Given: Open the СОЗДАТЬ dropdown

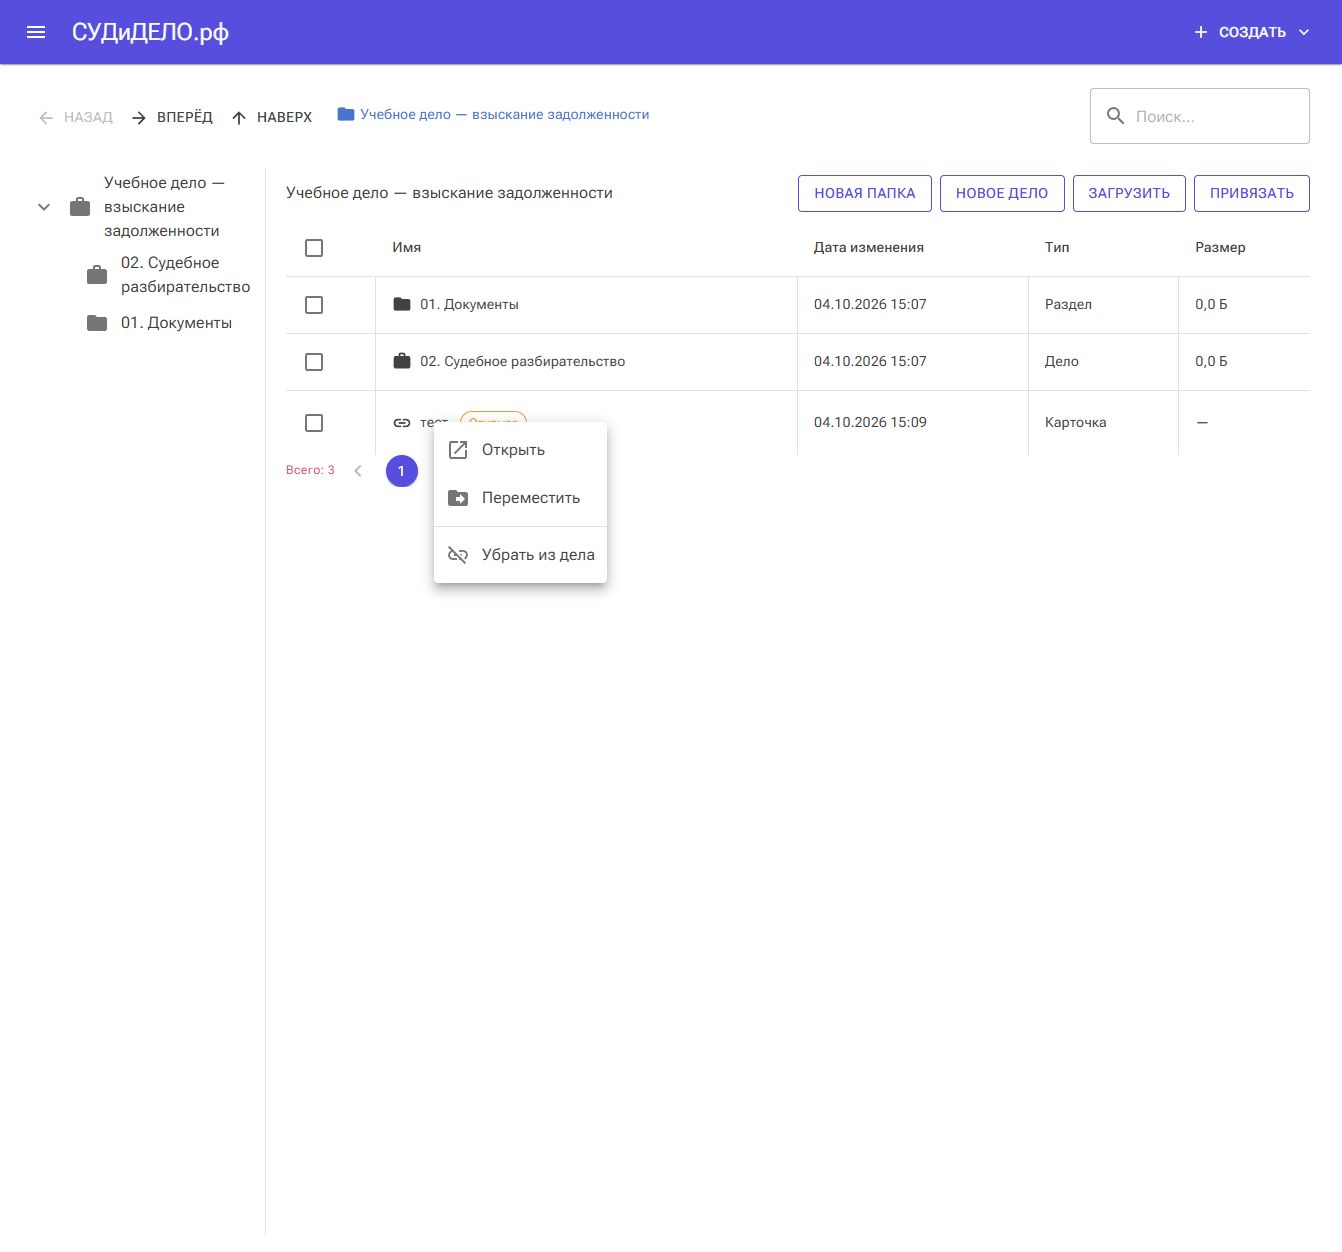Looking at the screenshot, I should [x=1251, y=32].
